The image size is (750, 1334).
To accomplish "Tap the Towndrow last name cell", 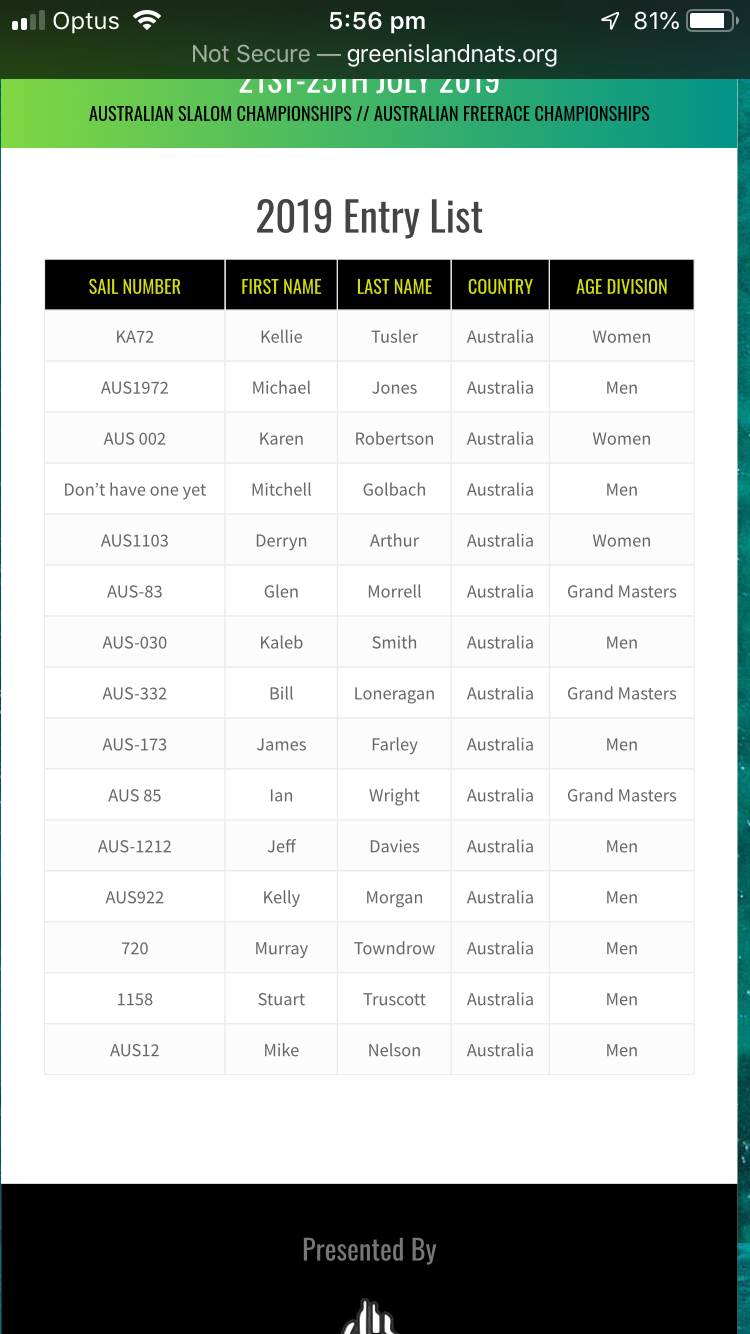I will [394, 949].
